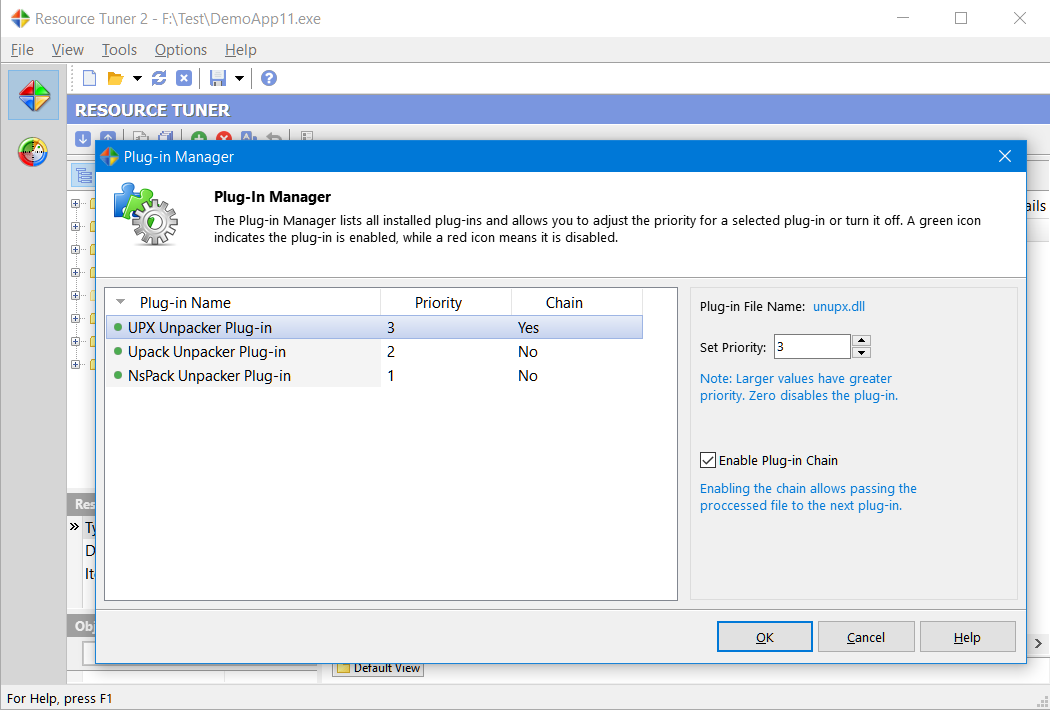Select the round scanner sidebar icon
The width and height of the screenshot is (1050, 710).
(33, 152)
